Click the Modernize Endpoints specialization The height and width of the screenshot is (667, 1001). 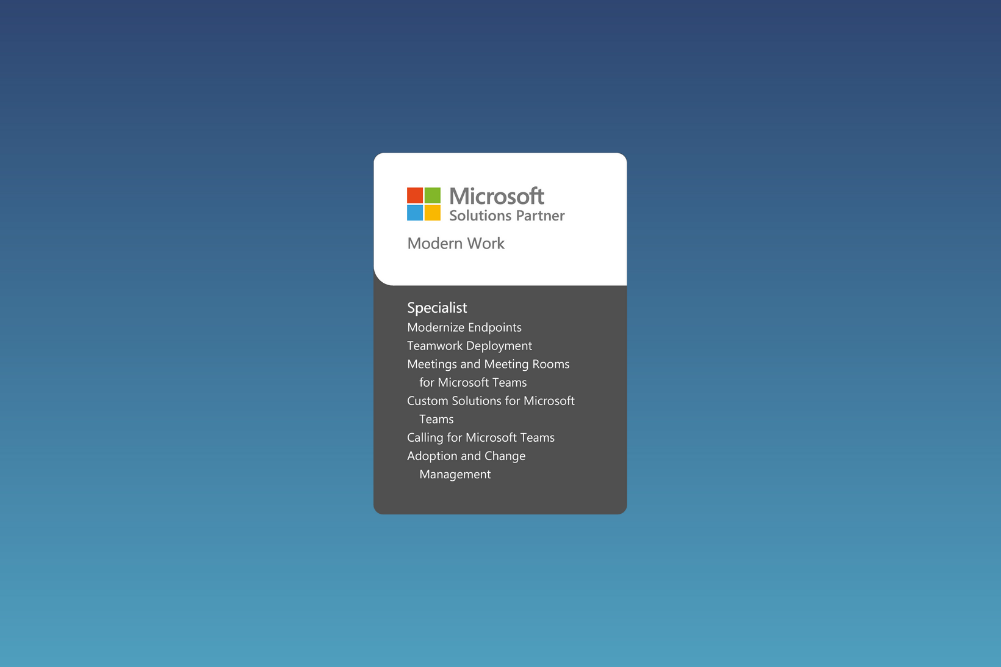pyautogui.click(x=464, y=327)
